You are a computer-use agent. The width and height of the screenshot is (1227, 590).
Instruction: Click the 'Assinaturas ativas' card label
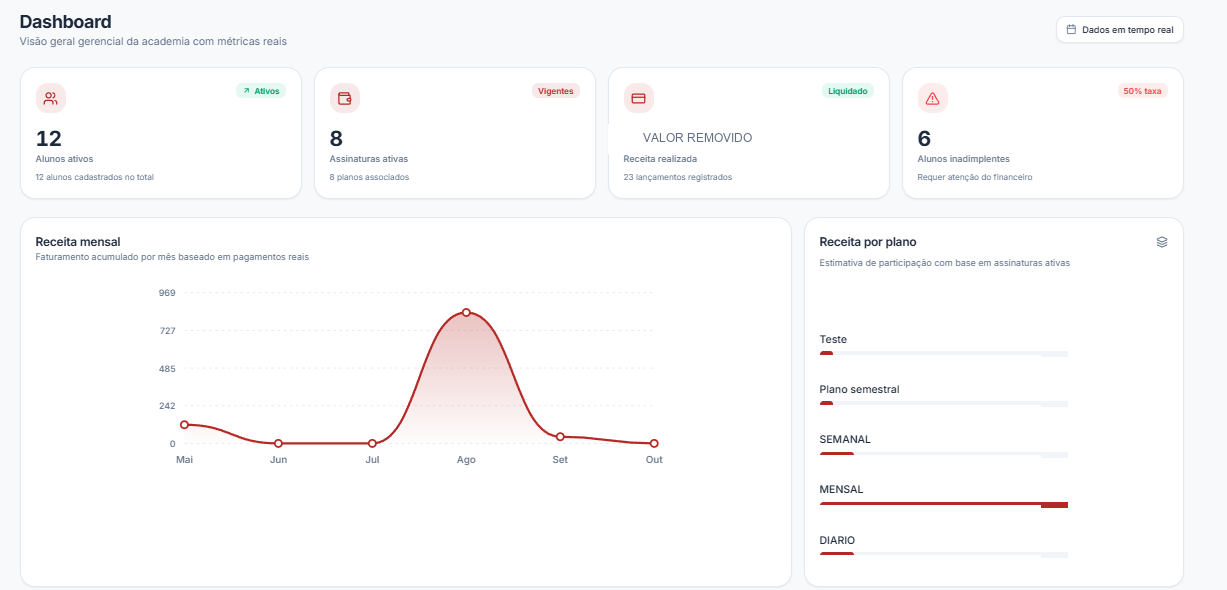[369, 159]
